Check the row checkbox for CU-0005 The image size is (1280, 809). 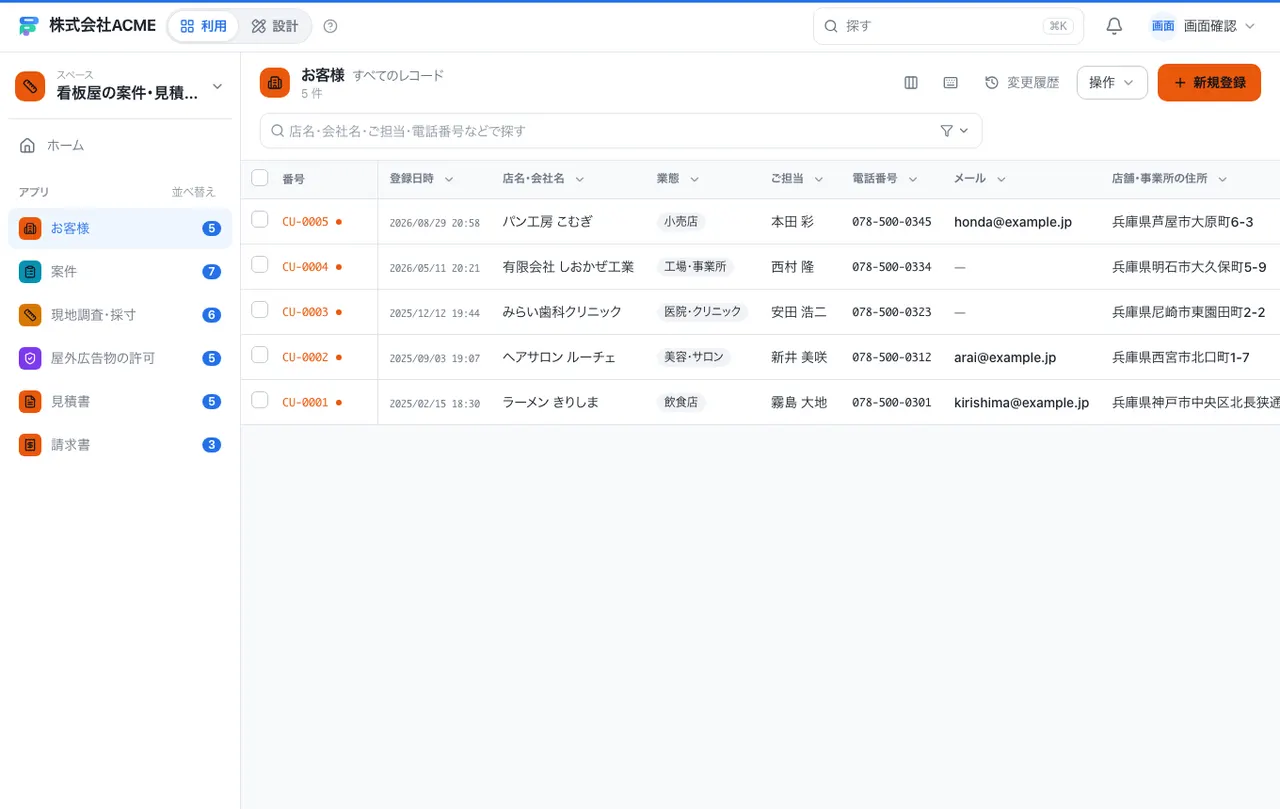click(260, 220)
